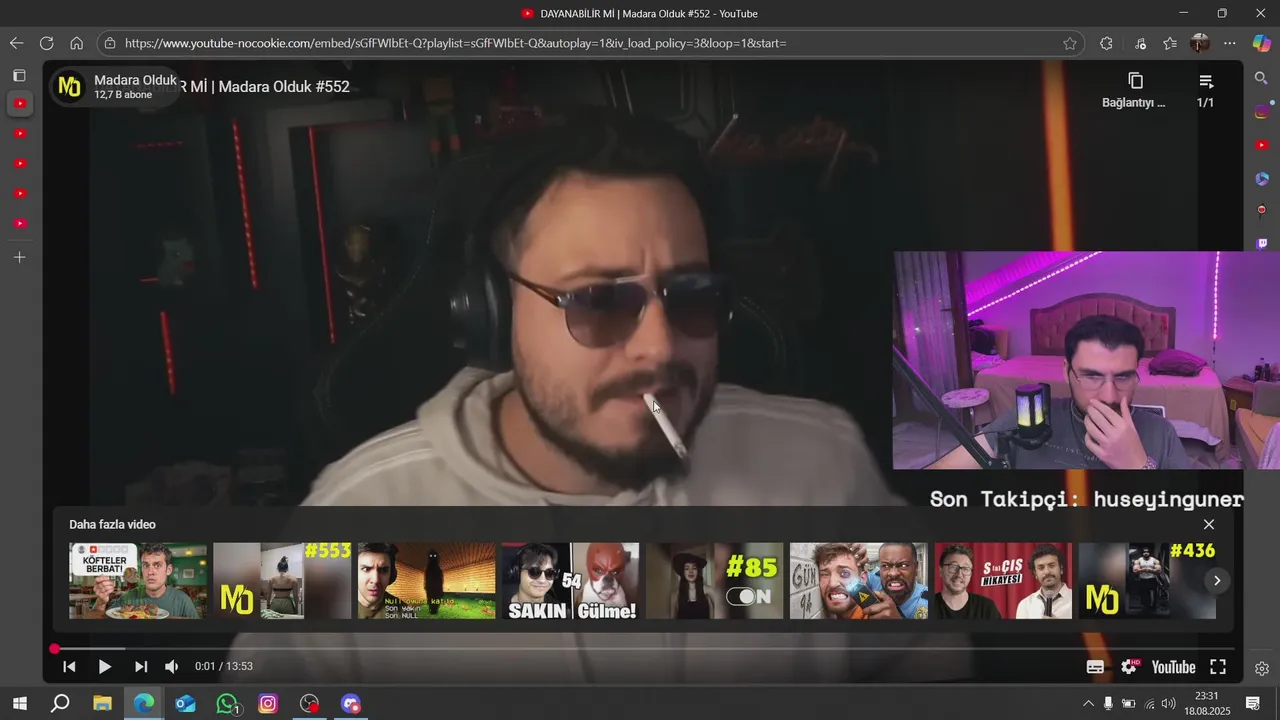Image resolution: width=1280 pixels, height=720 pixels.
Task: Click the address bar URL field
Action: [x=590, y=43]
